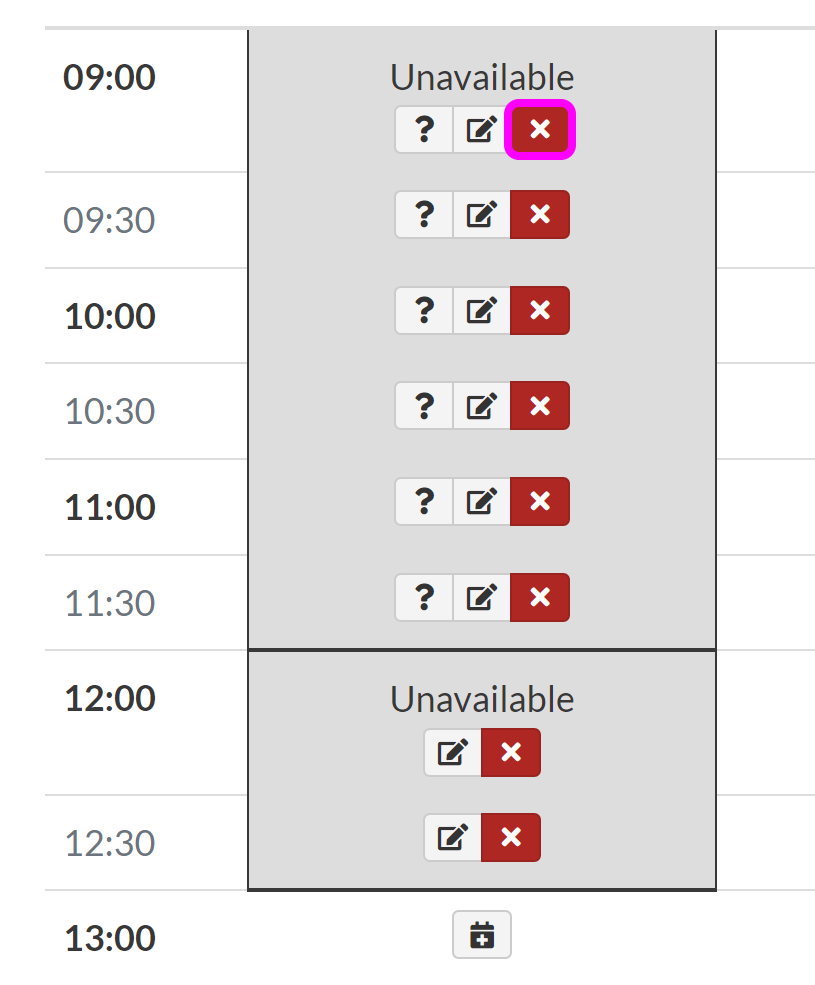
Task: Click the 11:00 question mark icon
Action: click(x=424, y=501)
